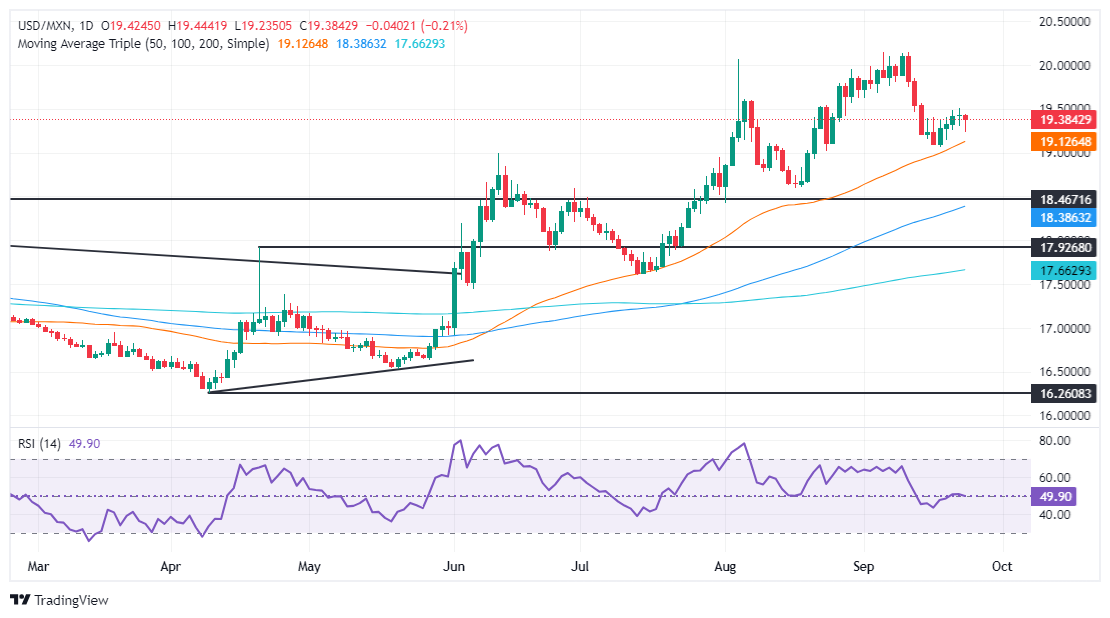Click the purple 49.90 RSI axis tag
Viewport: 1110px width, 618px height.
(1053, 496)
